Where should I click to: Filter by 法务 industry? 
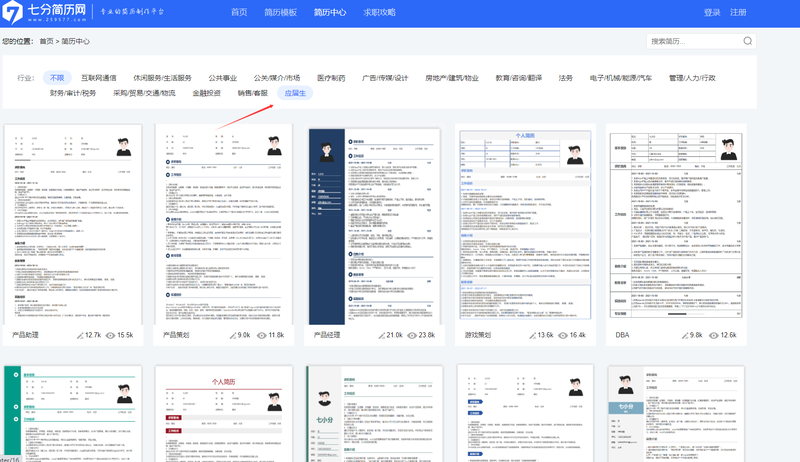566,78
